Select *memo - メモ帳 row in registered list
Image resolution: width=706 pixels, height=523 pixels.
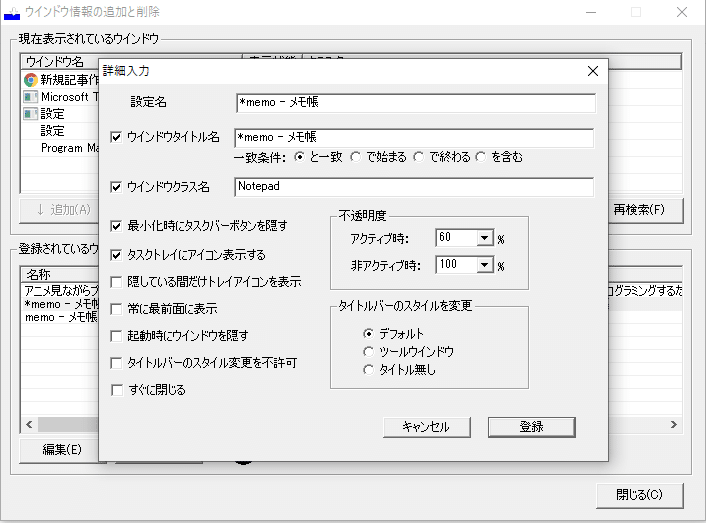[x=60, y=304]
